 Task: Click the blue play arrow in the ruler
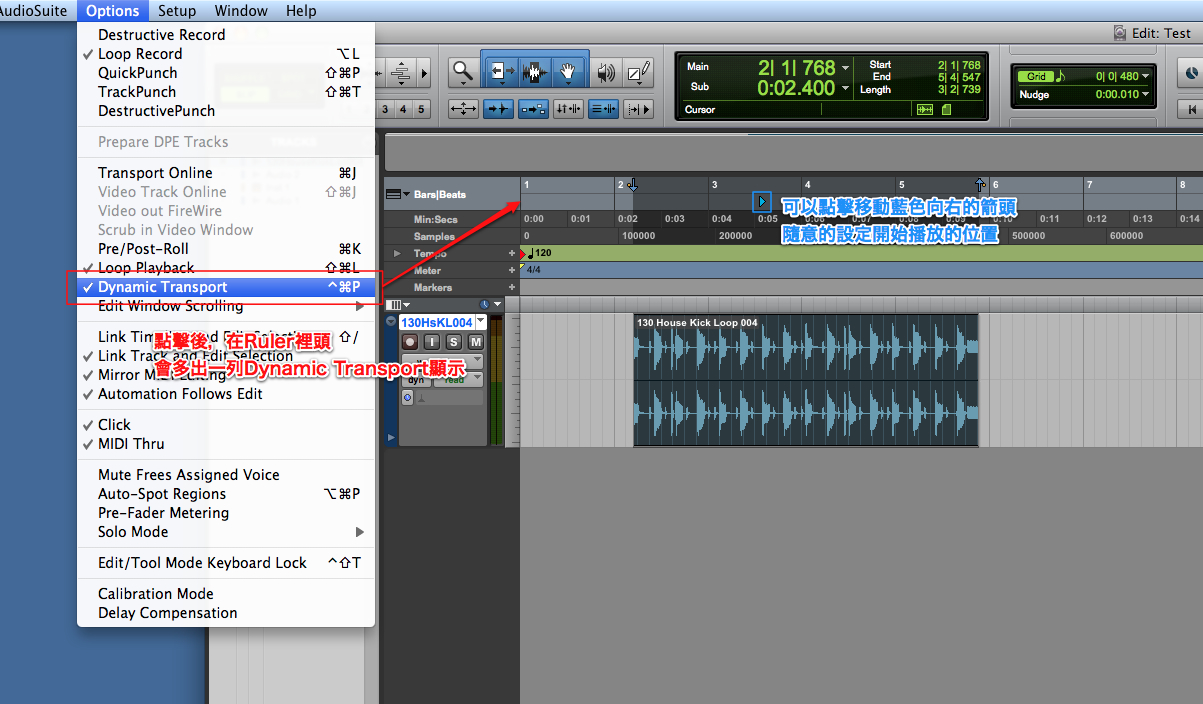click(762, 200)
